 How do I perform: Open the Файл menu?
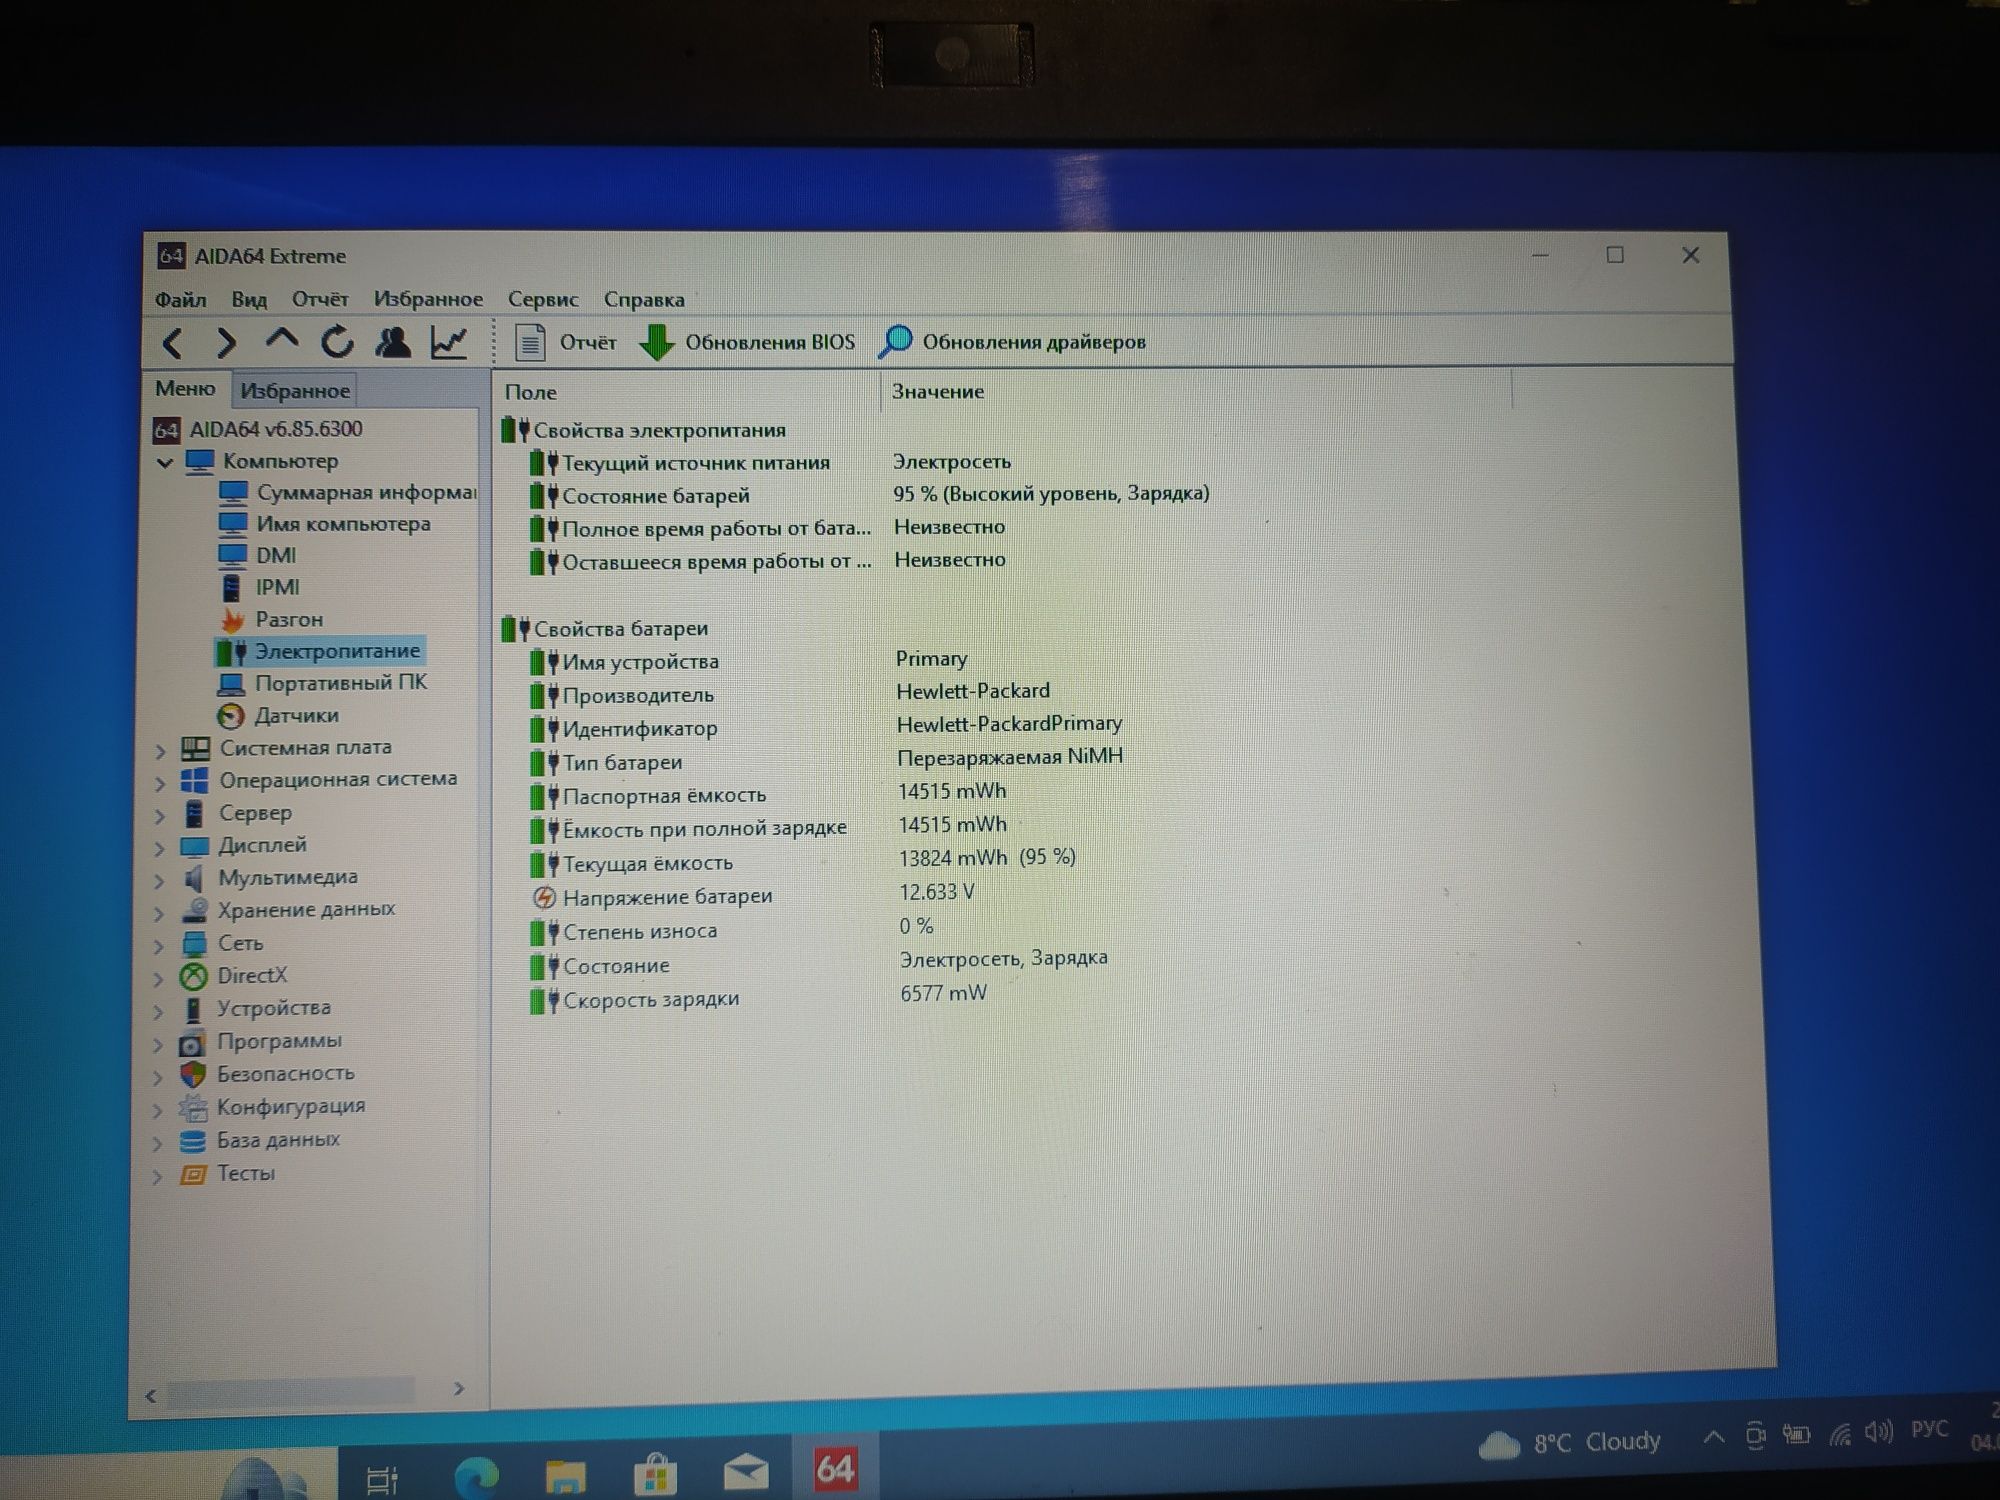pyautogui.click(x=180, y=299)
